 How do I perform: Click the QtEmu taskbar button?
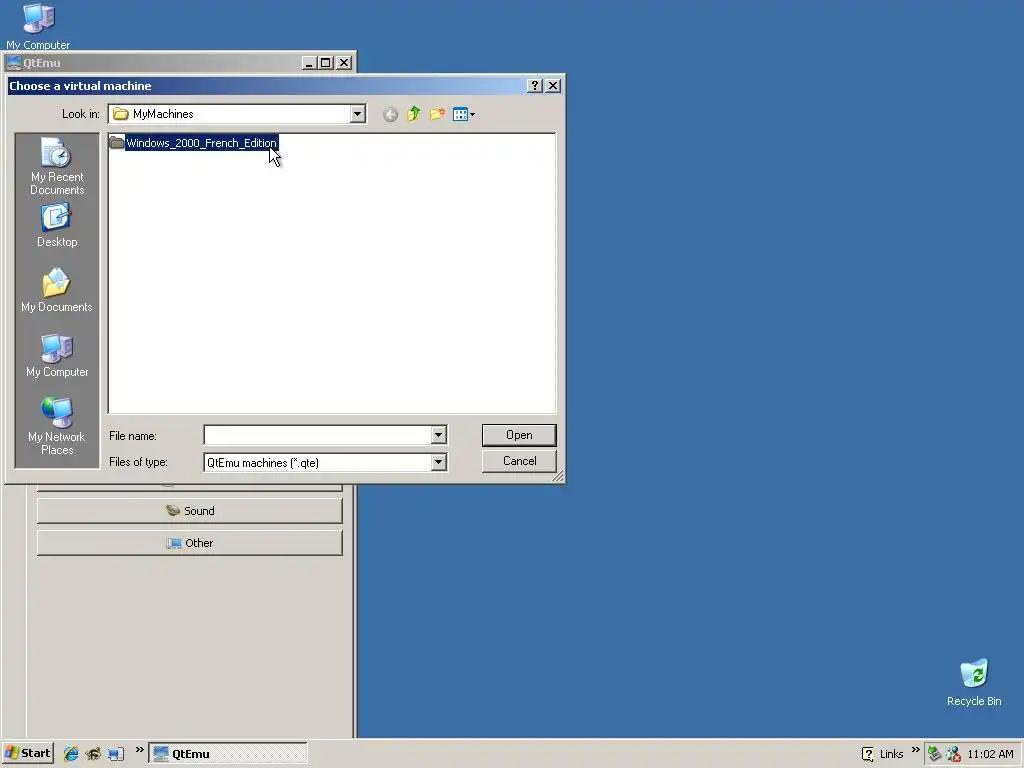click(x=228, y=754)
